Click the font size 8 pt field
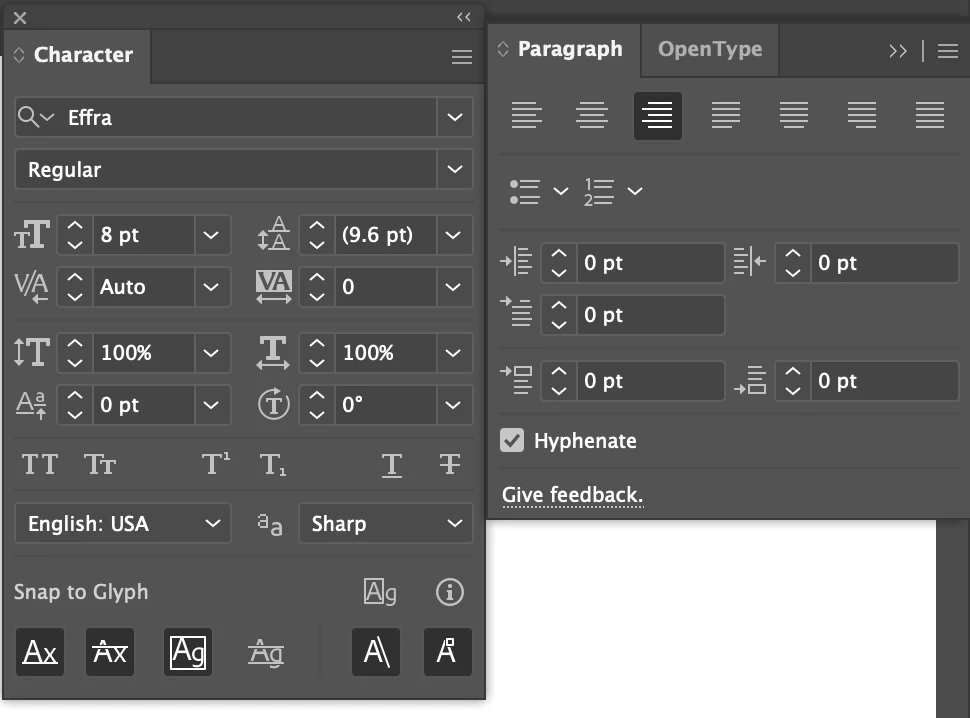Viewport: 970px width, 718px height. [144, 235]
